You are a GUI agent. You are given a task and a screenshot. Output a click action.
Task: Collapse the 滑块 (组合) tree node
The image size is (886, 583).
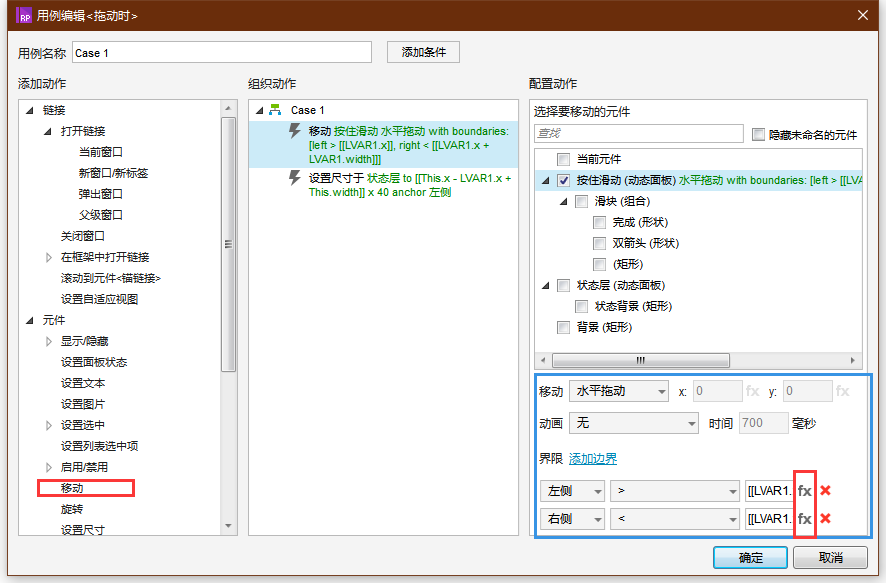point(564,202)
